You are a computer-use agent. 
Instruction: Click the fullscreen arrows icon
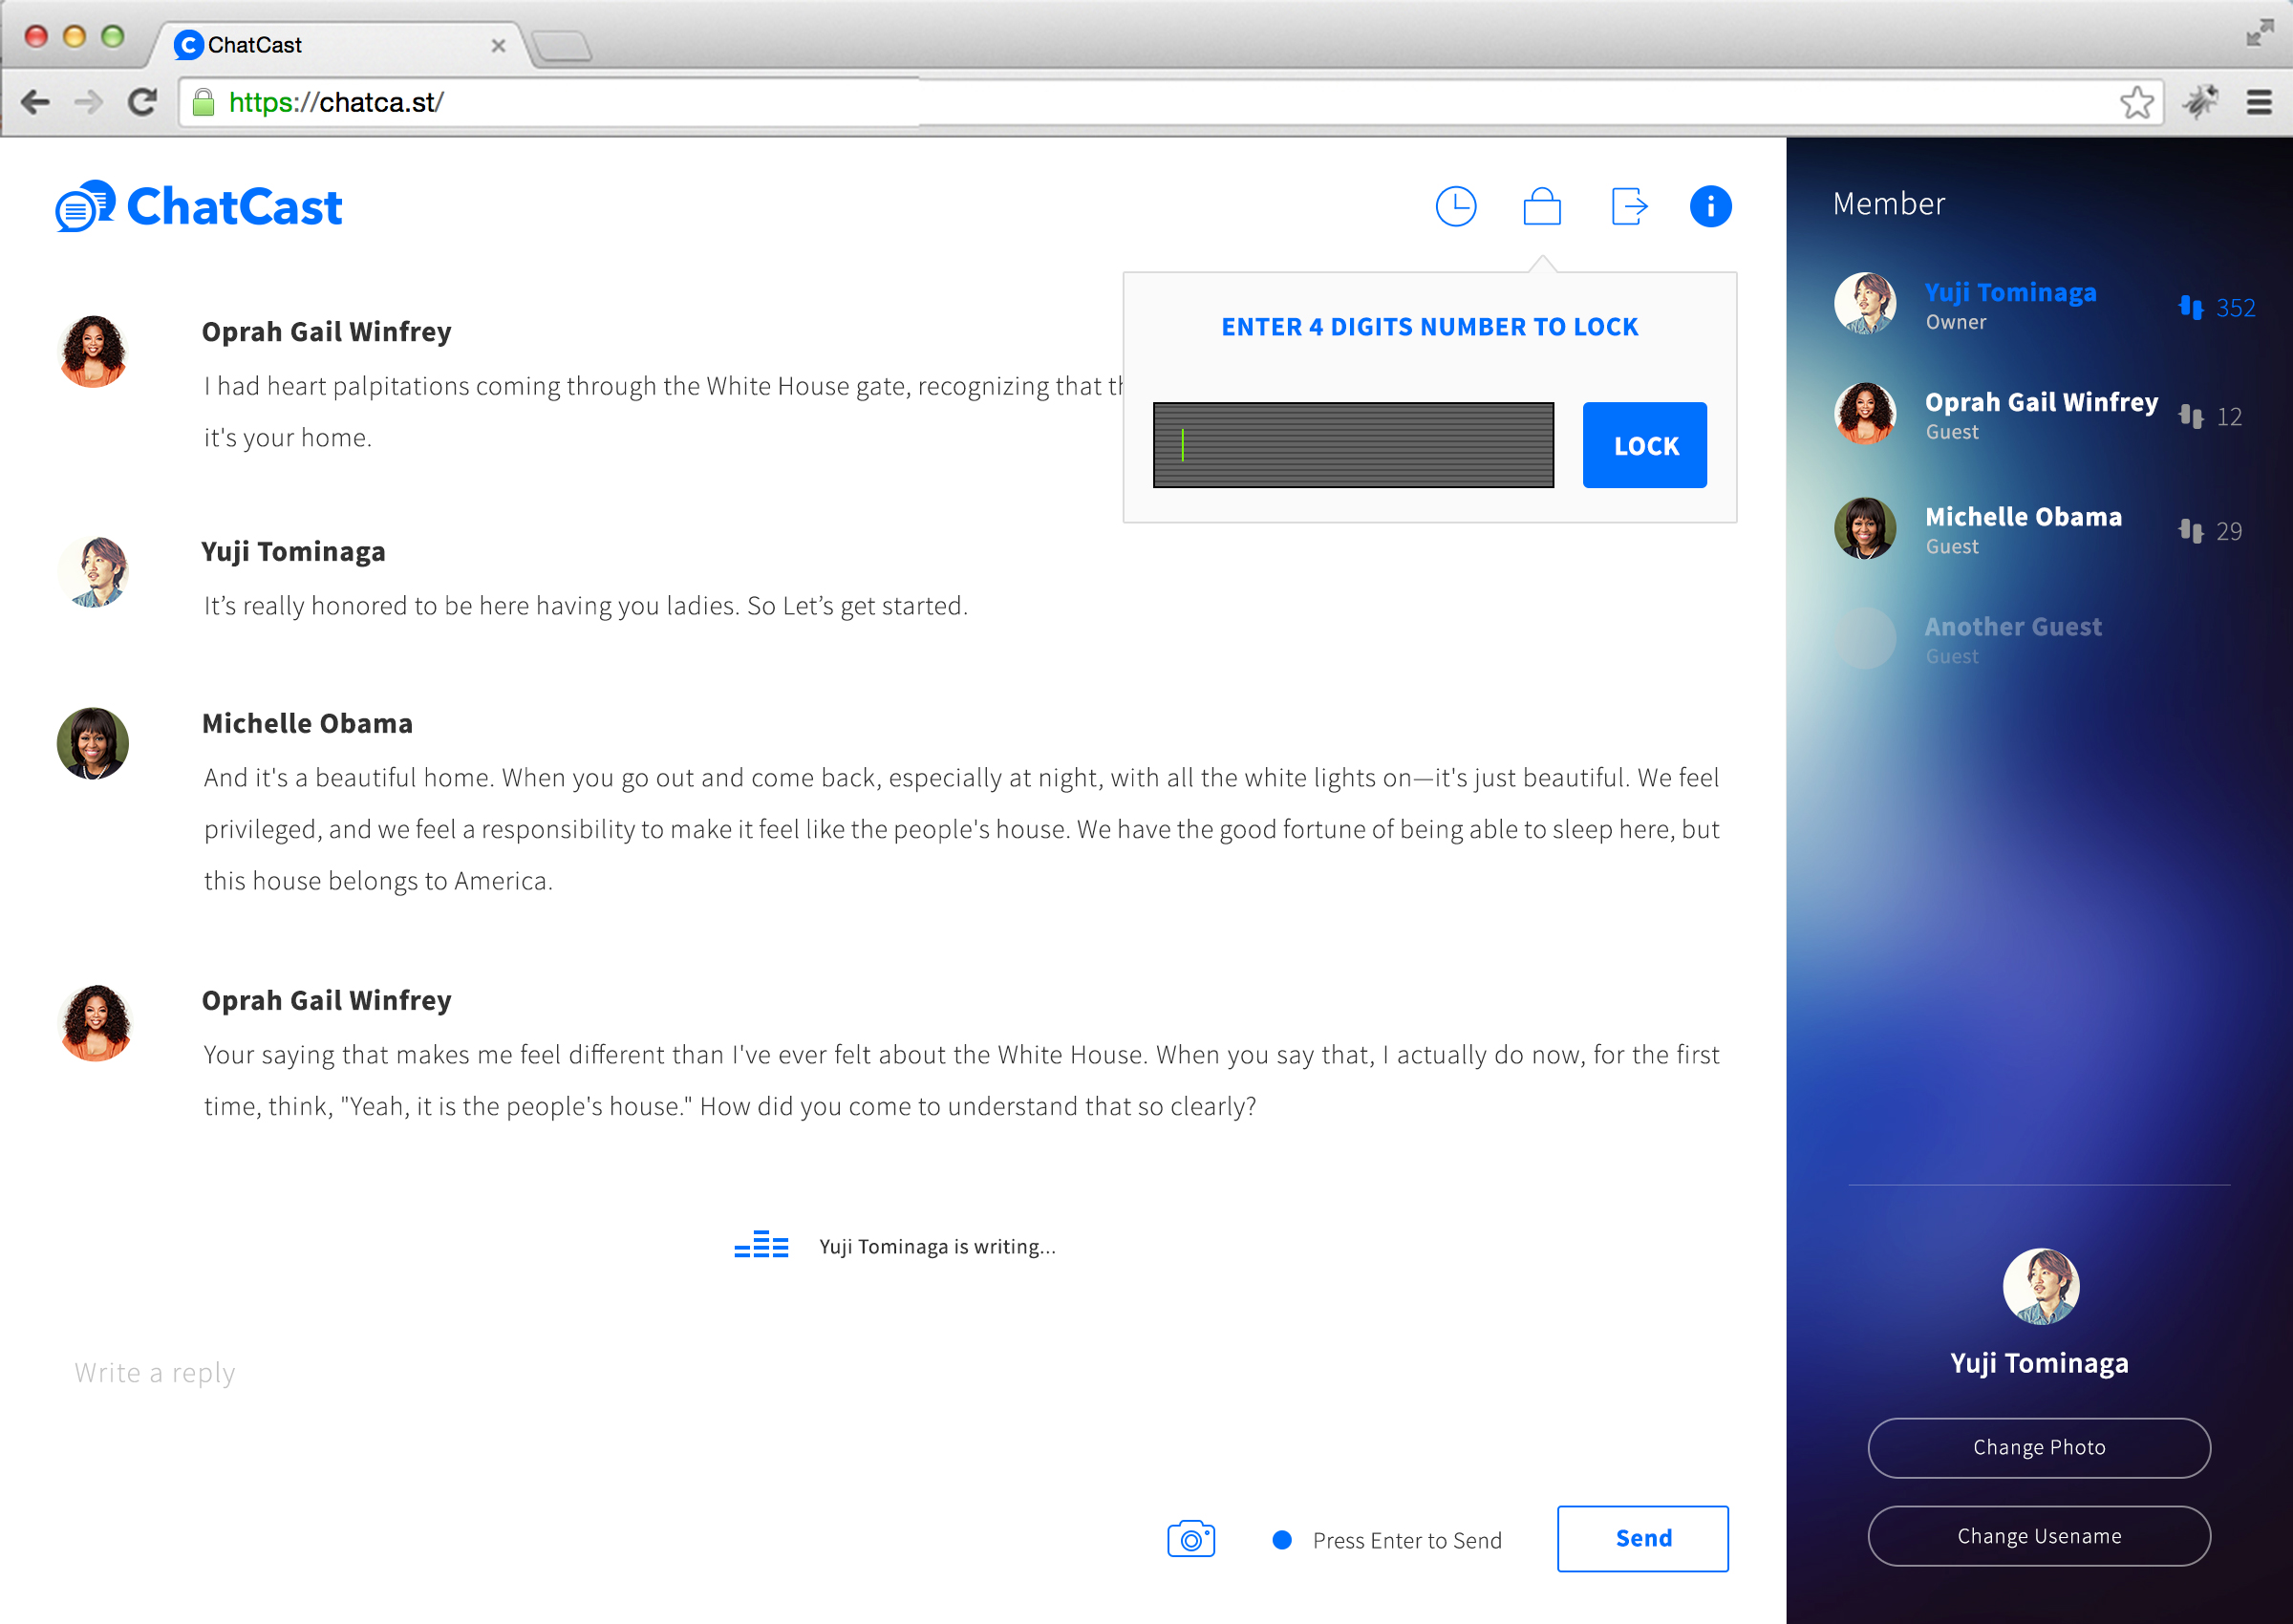pos(2259,33)
